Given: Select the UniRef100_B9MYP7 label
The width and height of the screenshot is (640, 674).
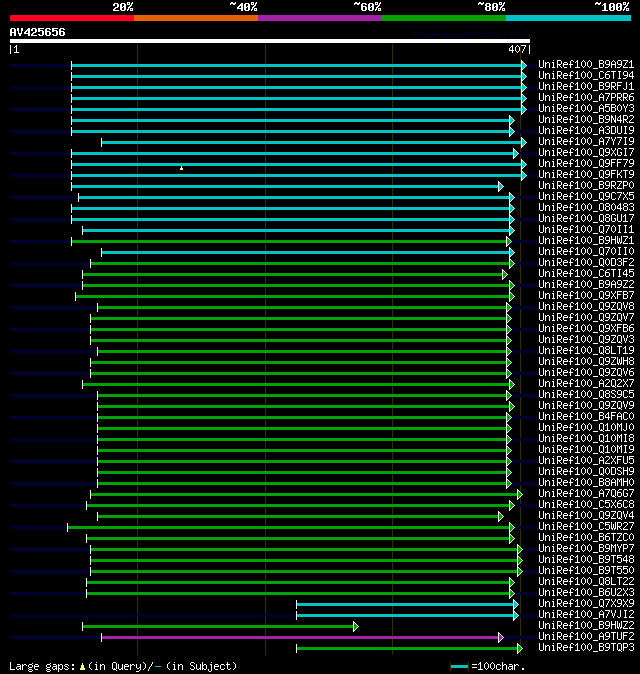Looking at the screenshot, I should 586,548.
